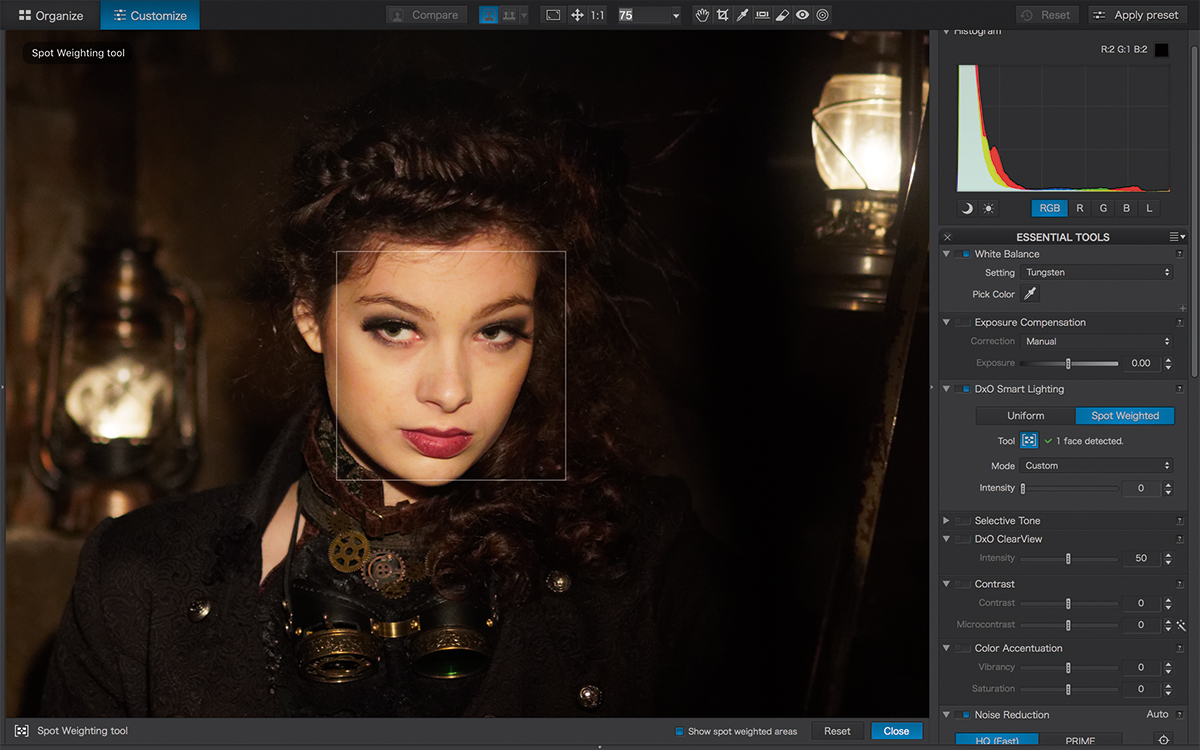Click Reset in the Spot Weighting bar

coord(838,731)
